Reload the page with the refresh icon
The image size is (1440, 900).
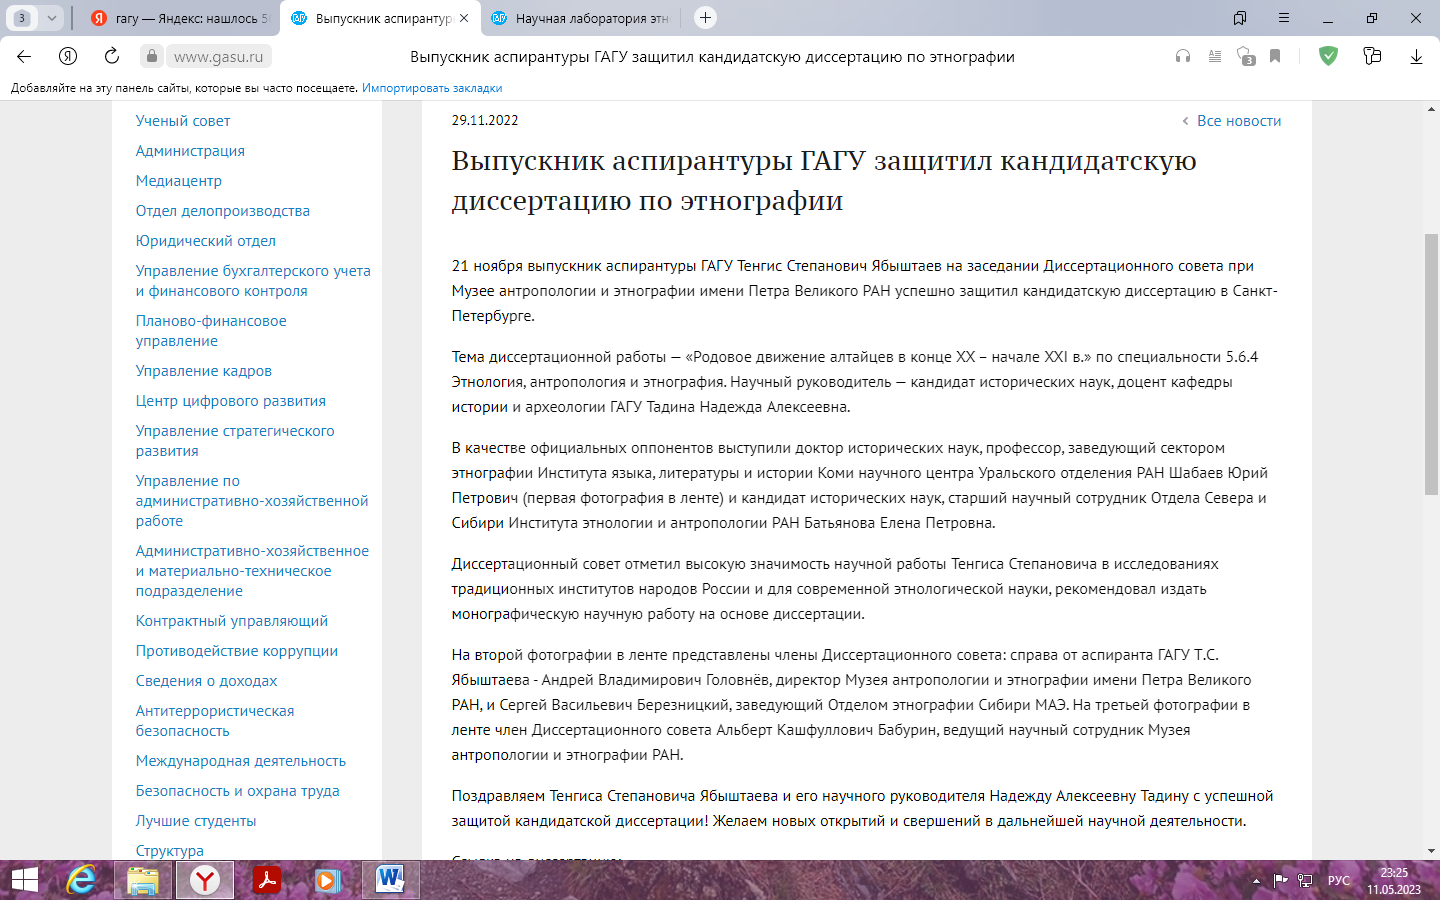pyautogui.click(x=112, y=57)
